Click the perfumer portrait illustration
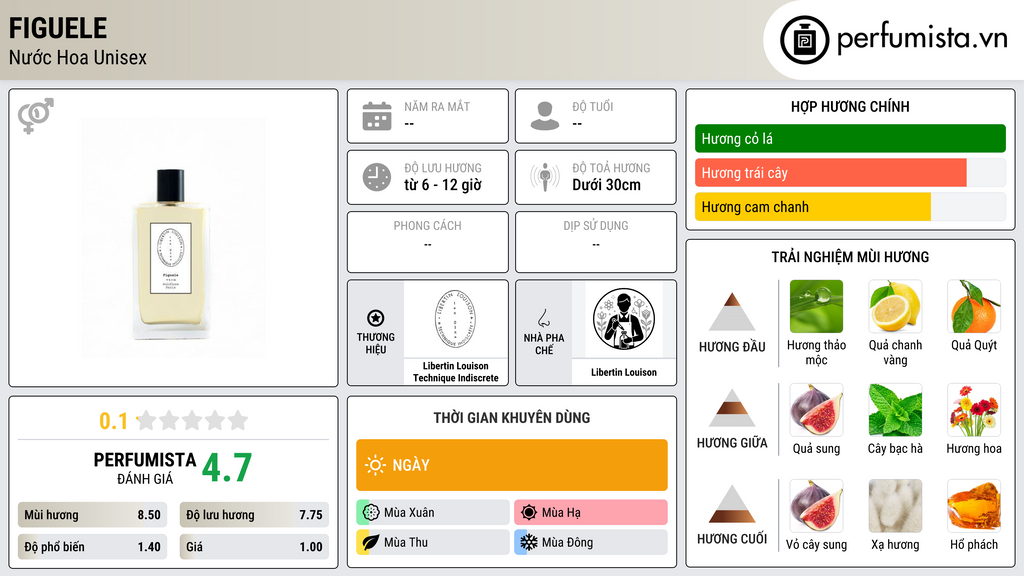 pos(624,319)
